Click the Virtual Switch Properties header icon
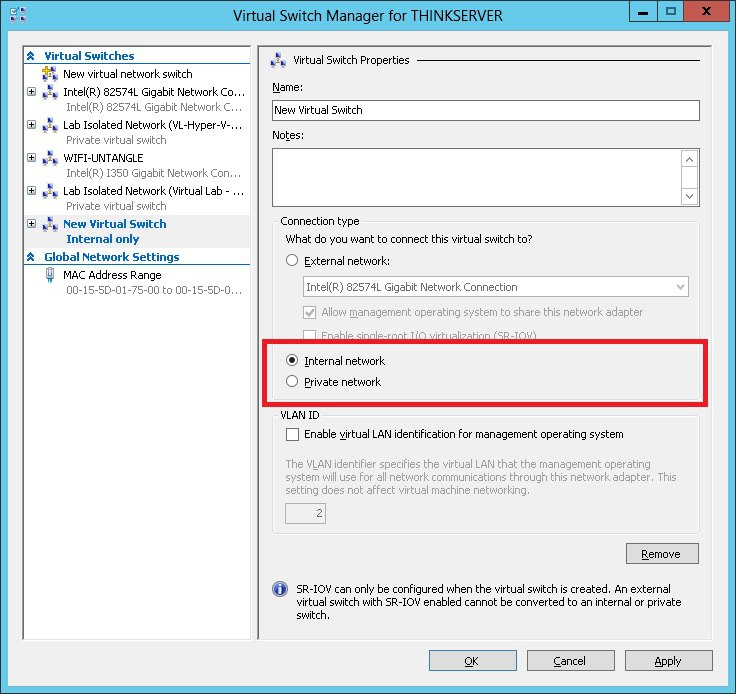Image resolution: width=736 pixels, height=694 pixels. point(278,60)
